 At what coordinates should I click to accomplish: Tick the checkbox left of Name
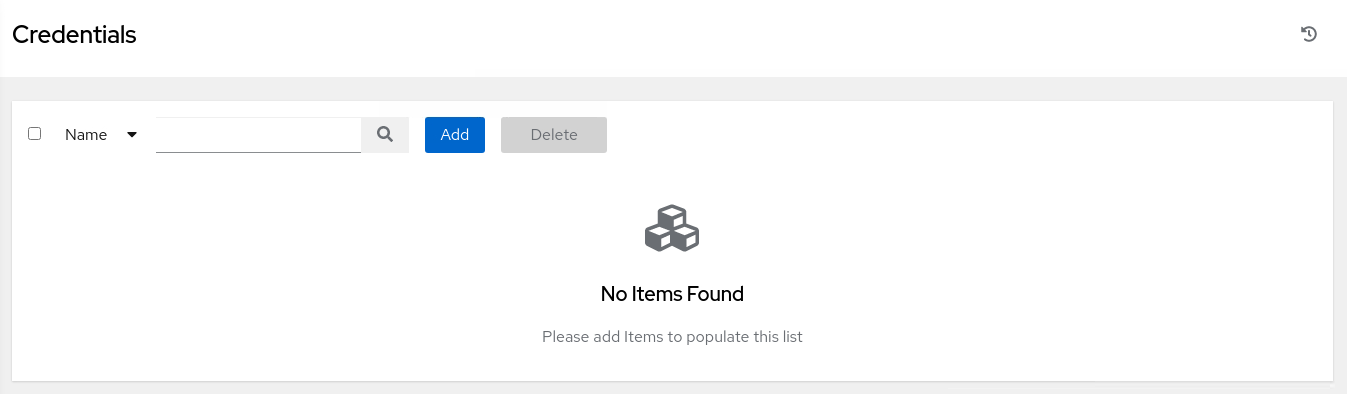(x=35, y=133)
